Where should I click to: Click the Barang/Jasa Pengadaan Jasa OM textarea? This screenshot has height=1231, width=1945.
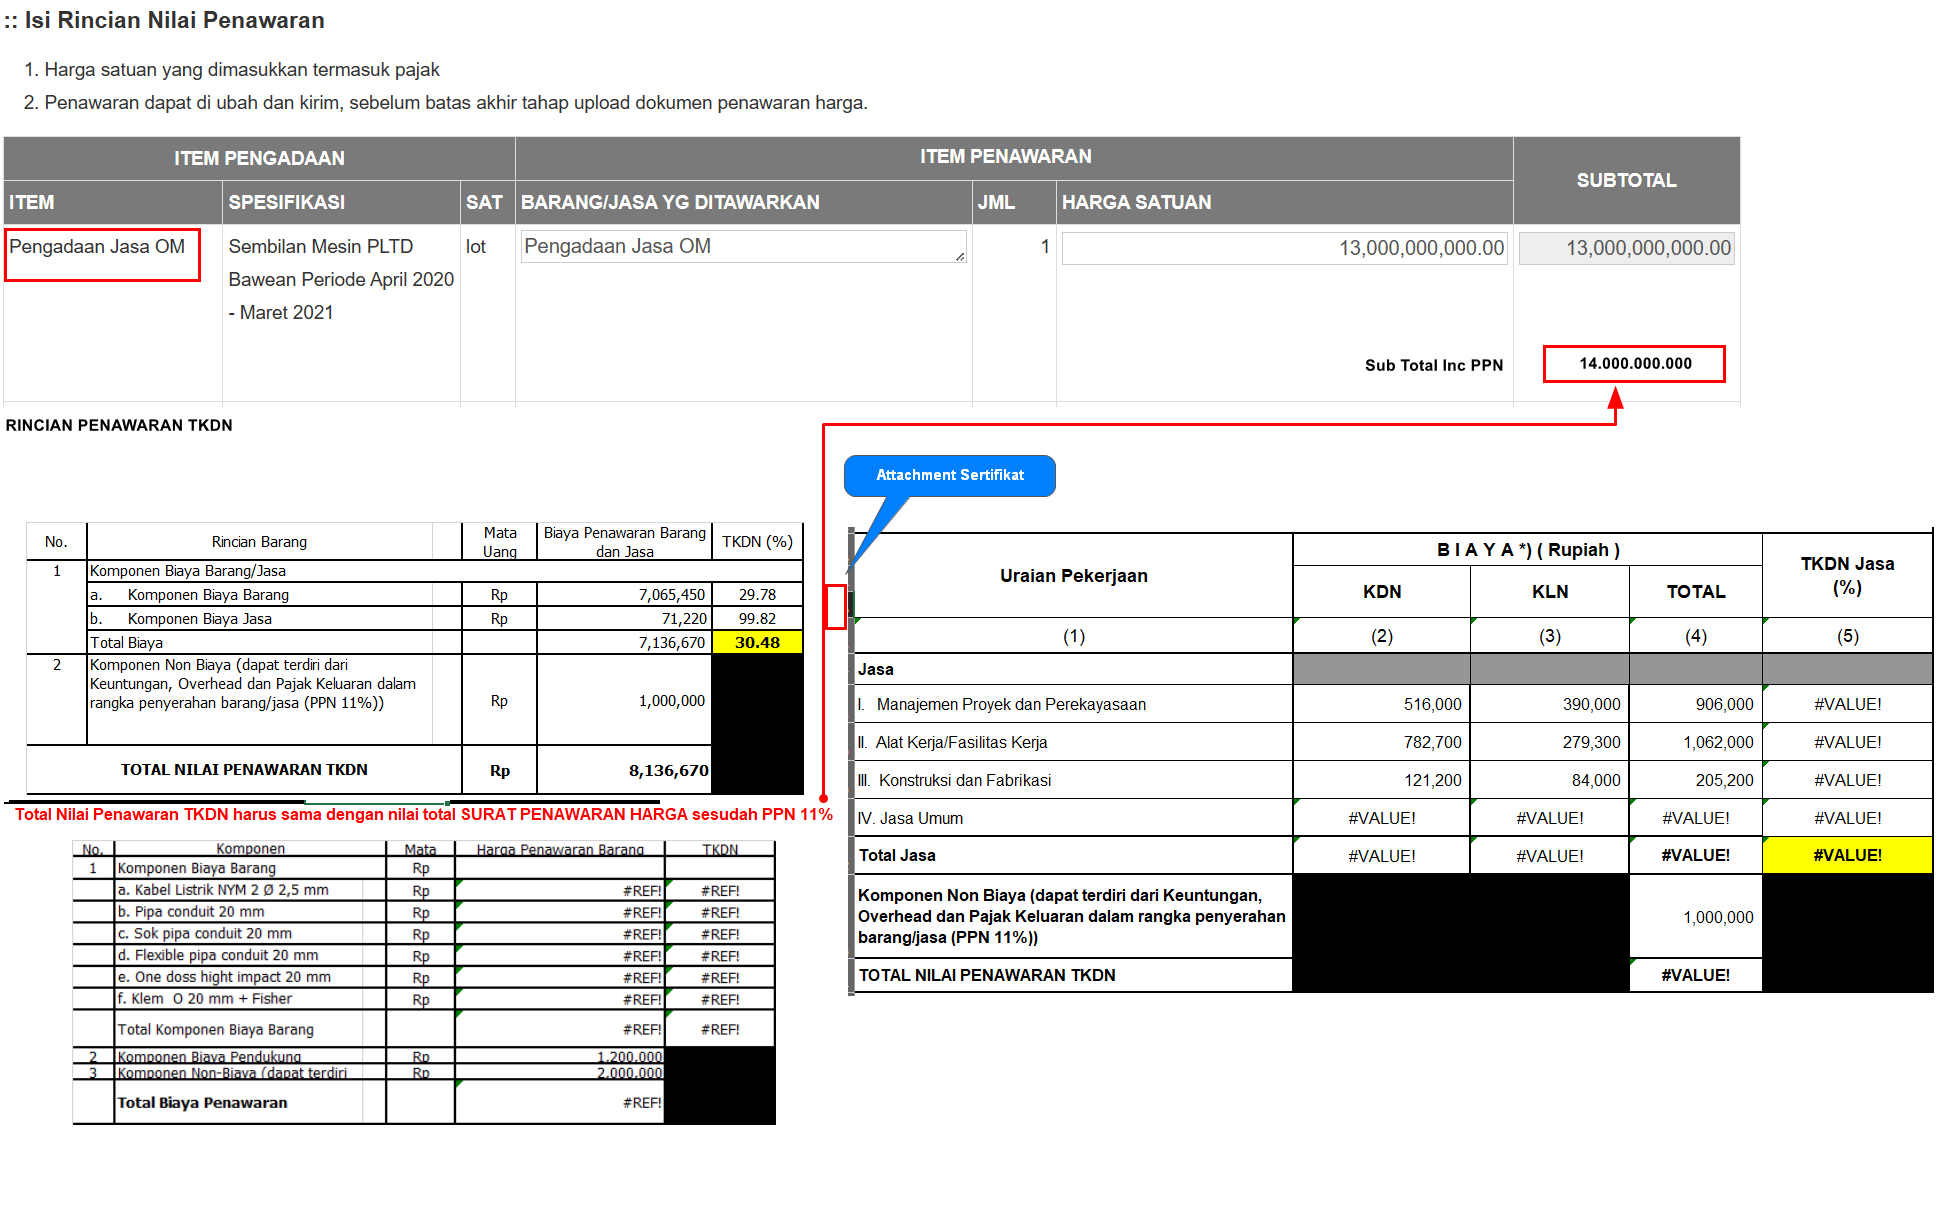pyautogui.click(x=742, y=247)
